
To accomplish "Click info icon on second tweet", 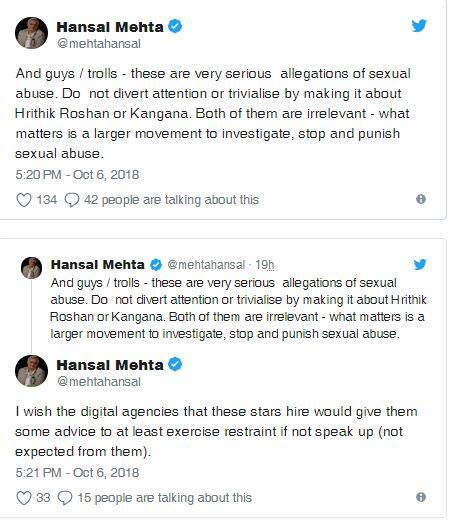I will [x=421, y=497].
